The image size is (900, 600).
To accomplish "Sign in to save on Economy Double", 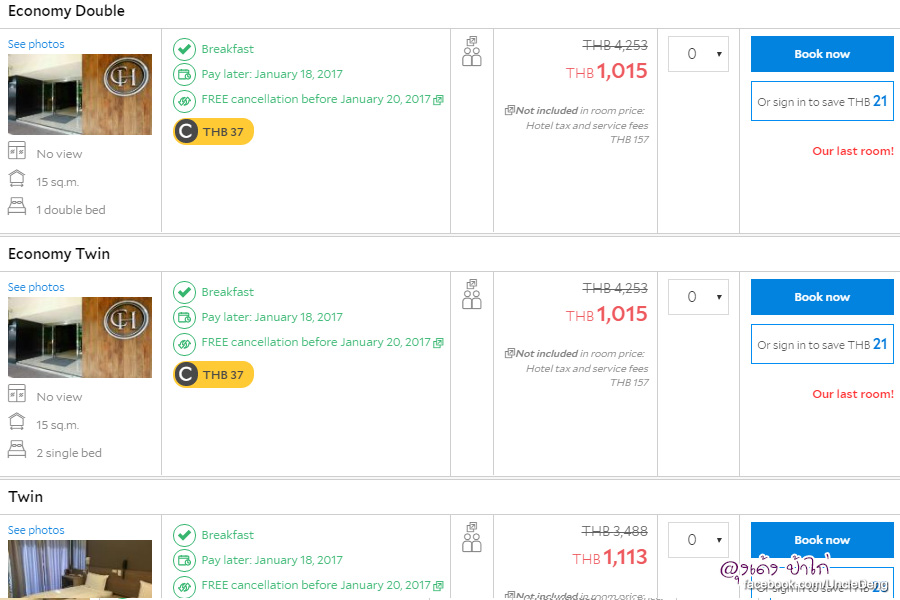I will (822, 101).
